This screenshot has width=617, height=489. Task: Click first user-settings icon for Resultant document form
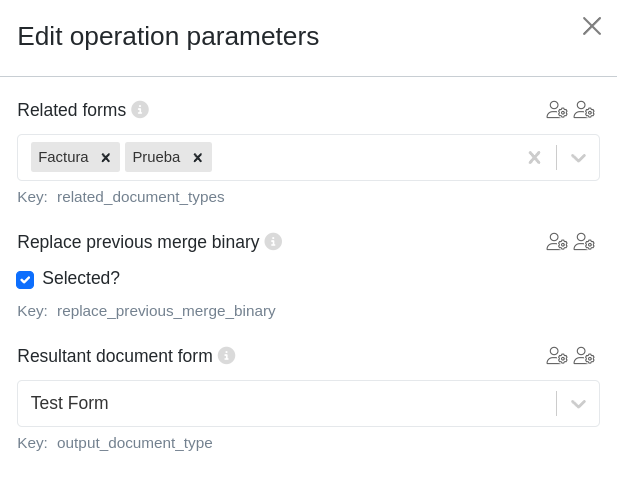[557, 356]
